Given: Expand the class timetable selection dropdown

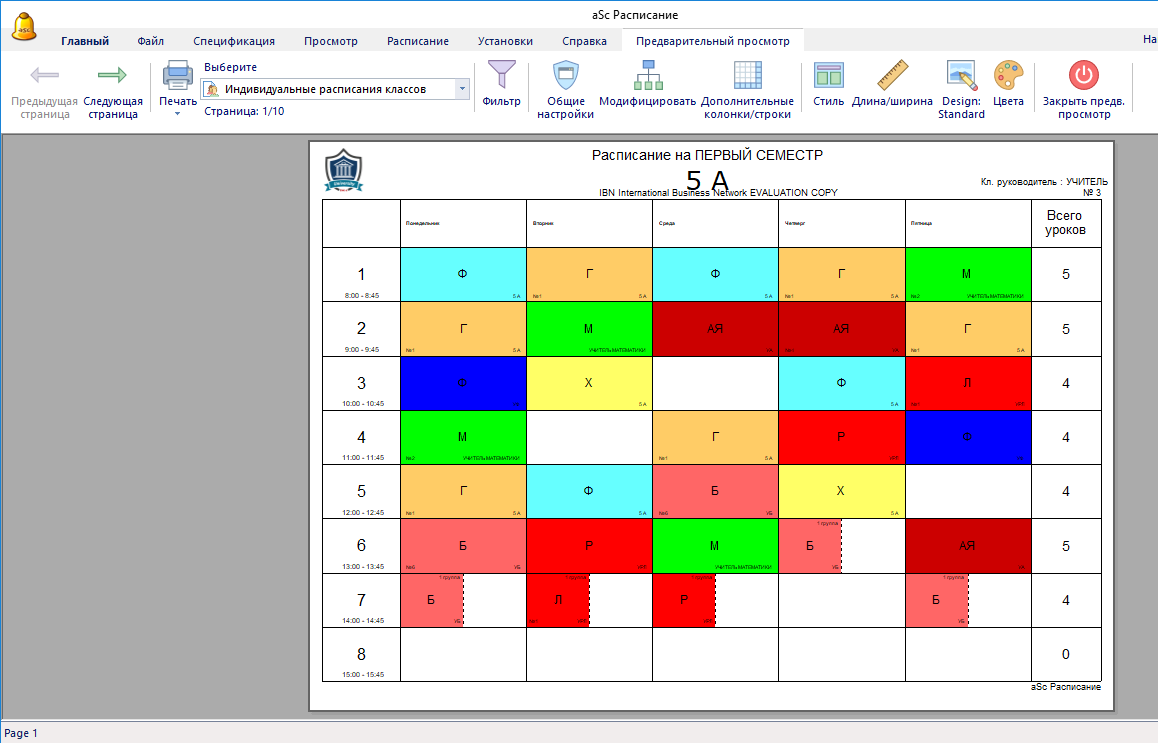Looking at the screenshot, I should (462, 89).
